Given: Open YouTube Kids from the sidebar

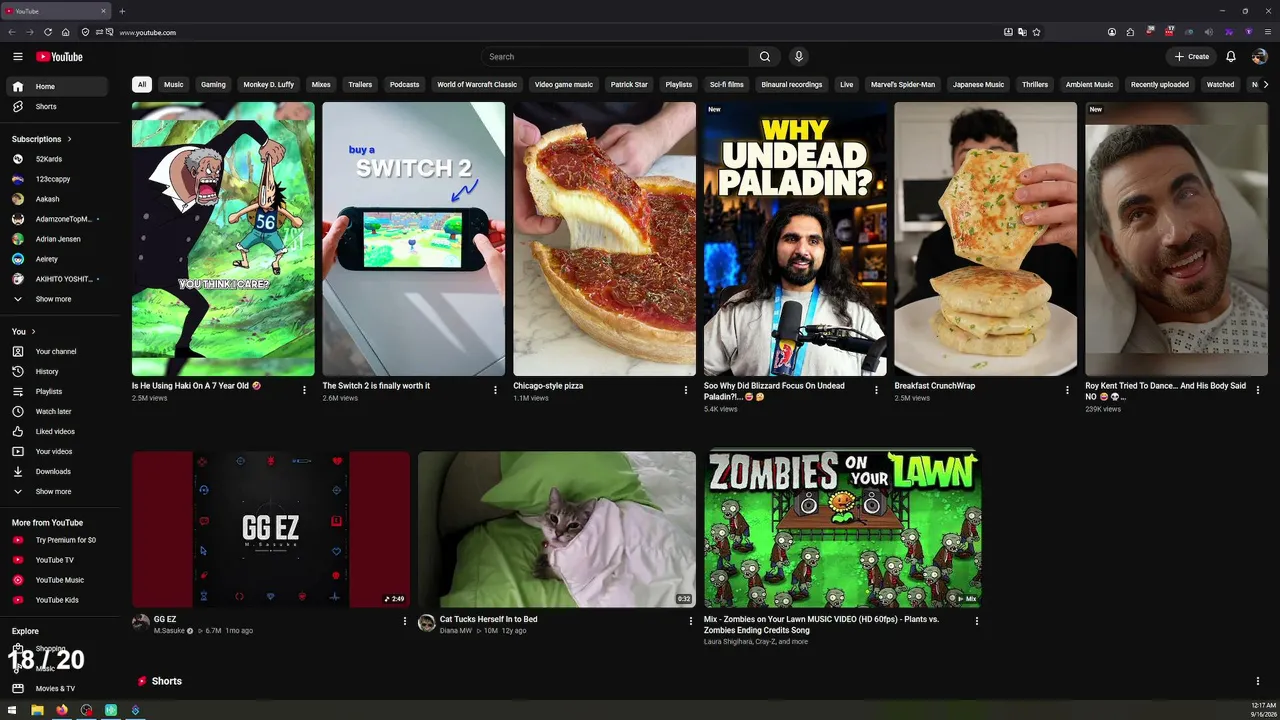Looking at the screenshot, I should coord(60,600).
